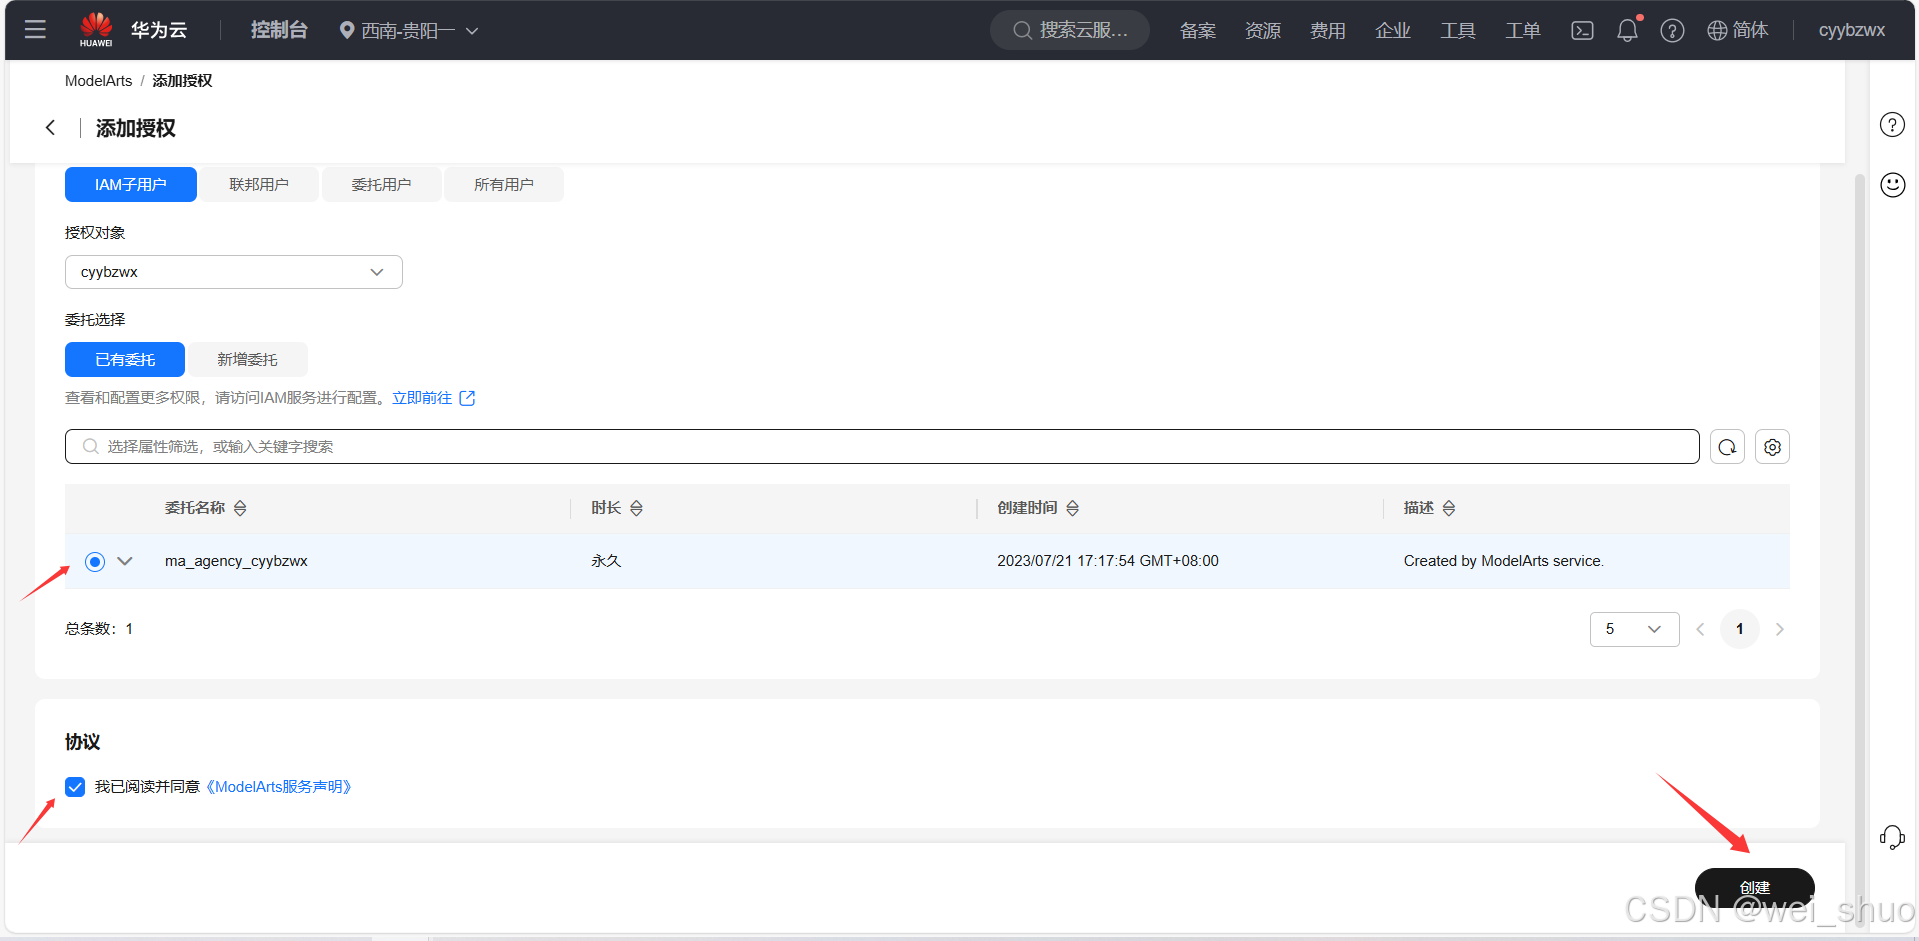This screenshot has height=941, width=1919.
Task: Select the IAM子用户 tab
Action: (x=131, y=185)
